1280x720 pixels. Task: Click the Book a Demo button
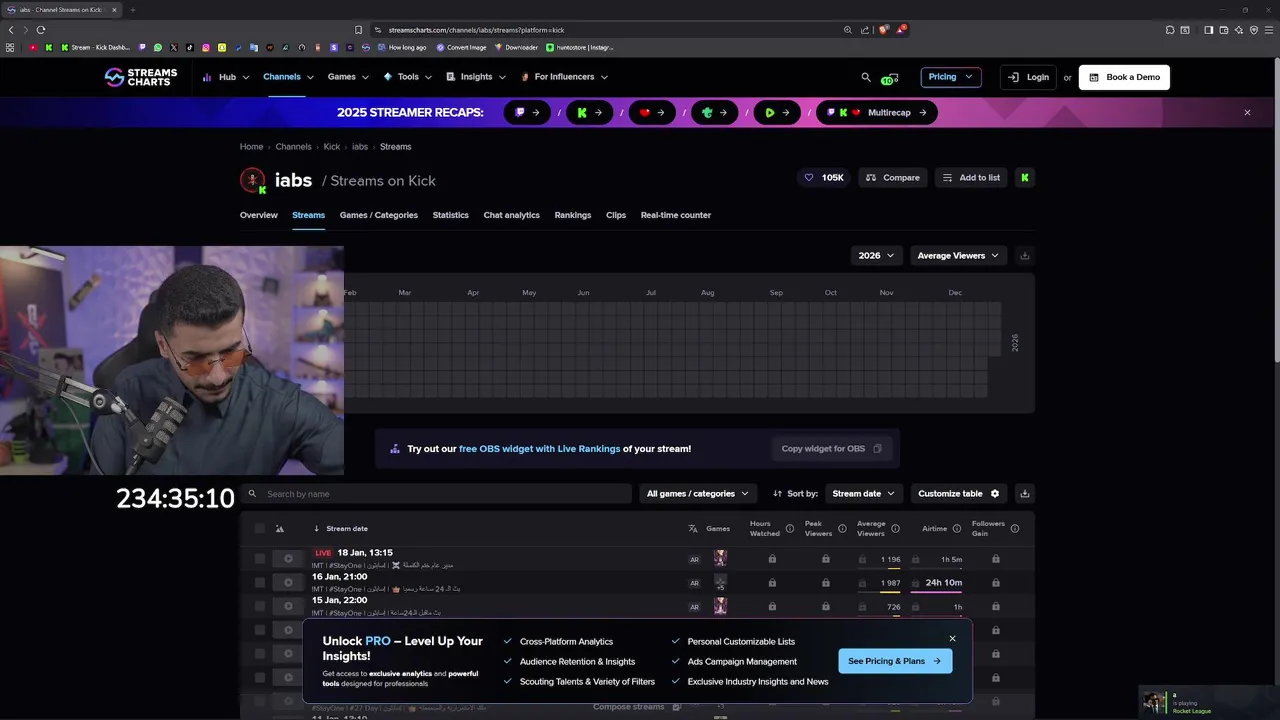pos(1124,77)
